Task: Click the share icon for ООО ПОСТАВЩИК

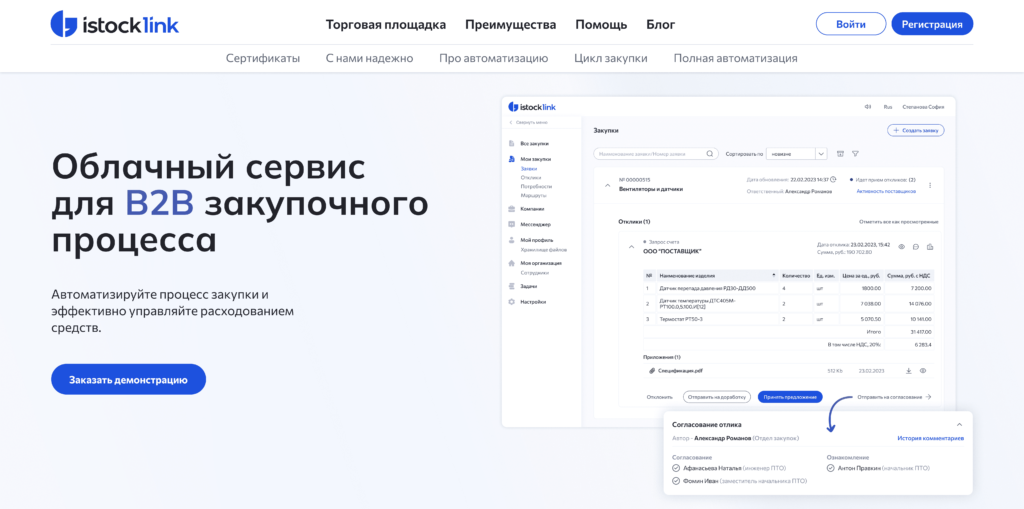Action: [x=930, y=247]
